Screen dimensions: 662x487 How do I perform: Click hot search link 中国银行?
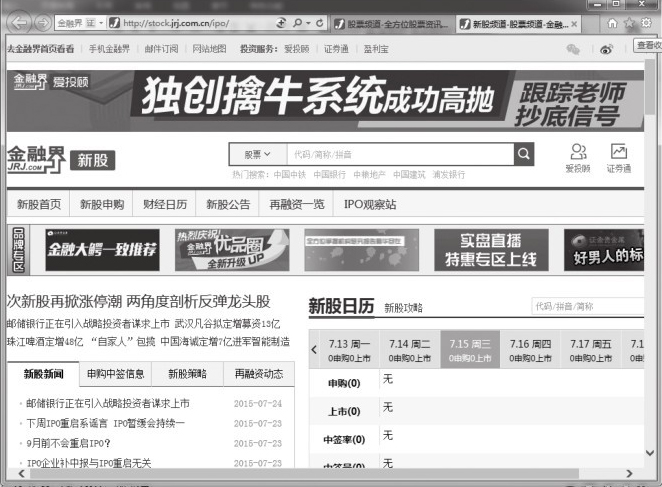[x=329, y=174]
